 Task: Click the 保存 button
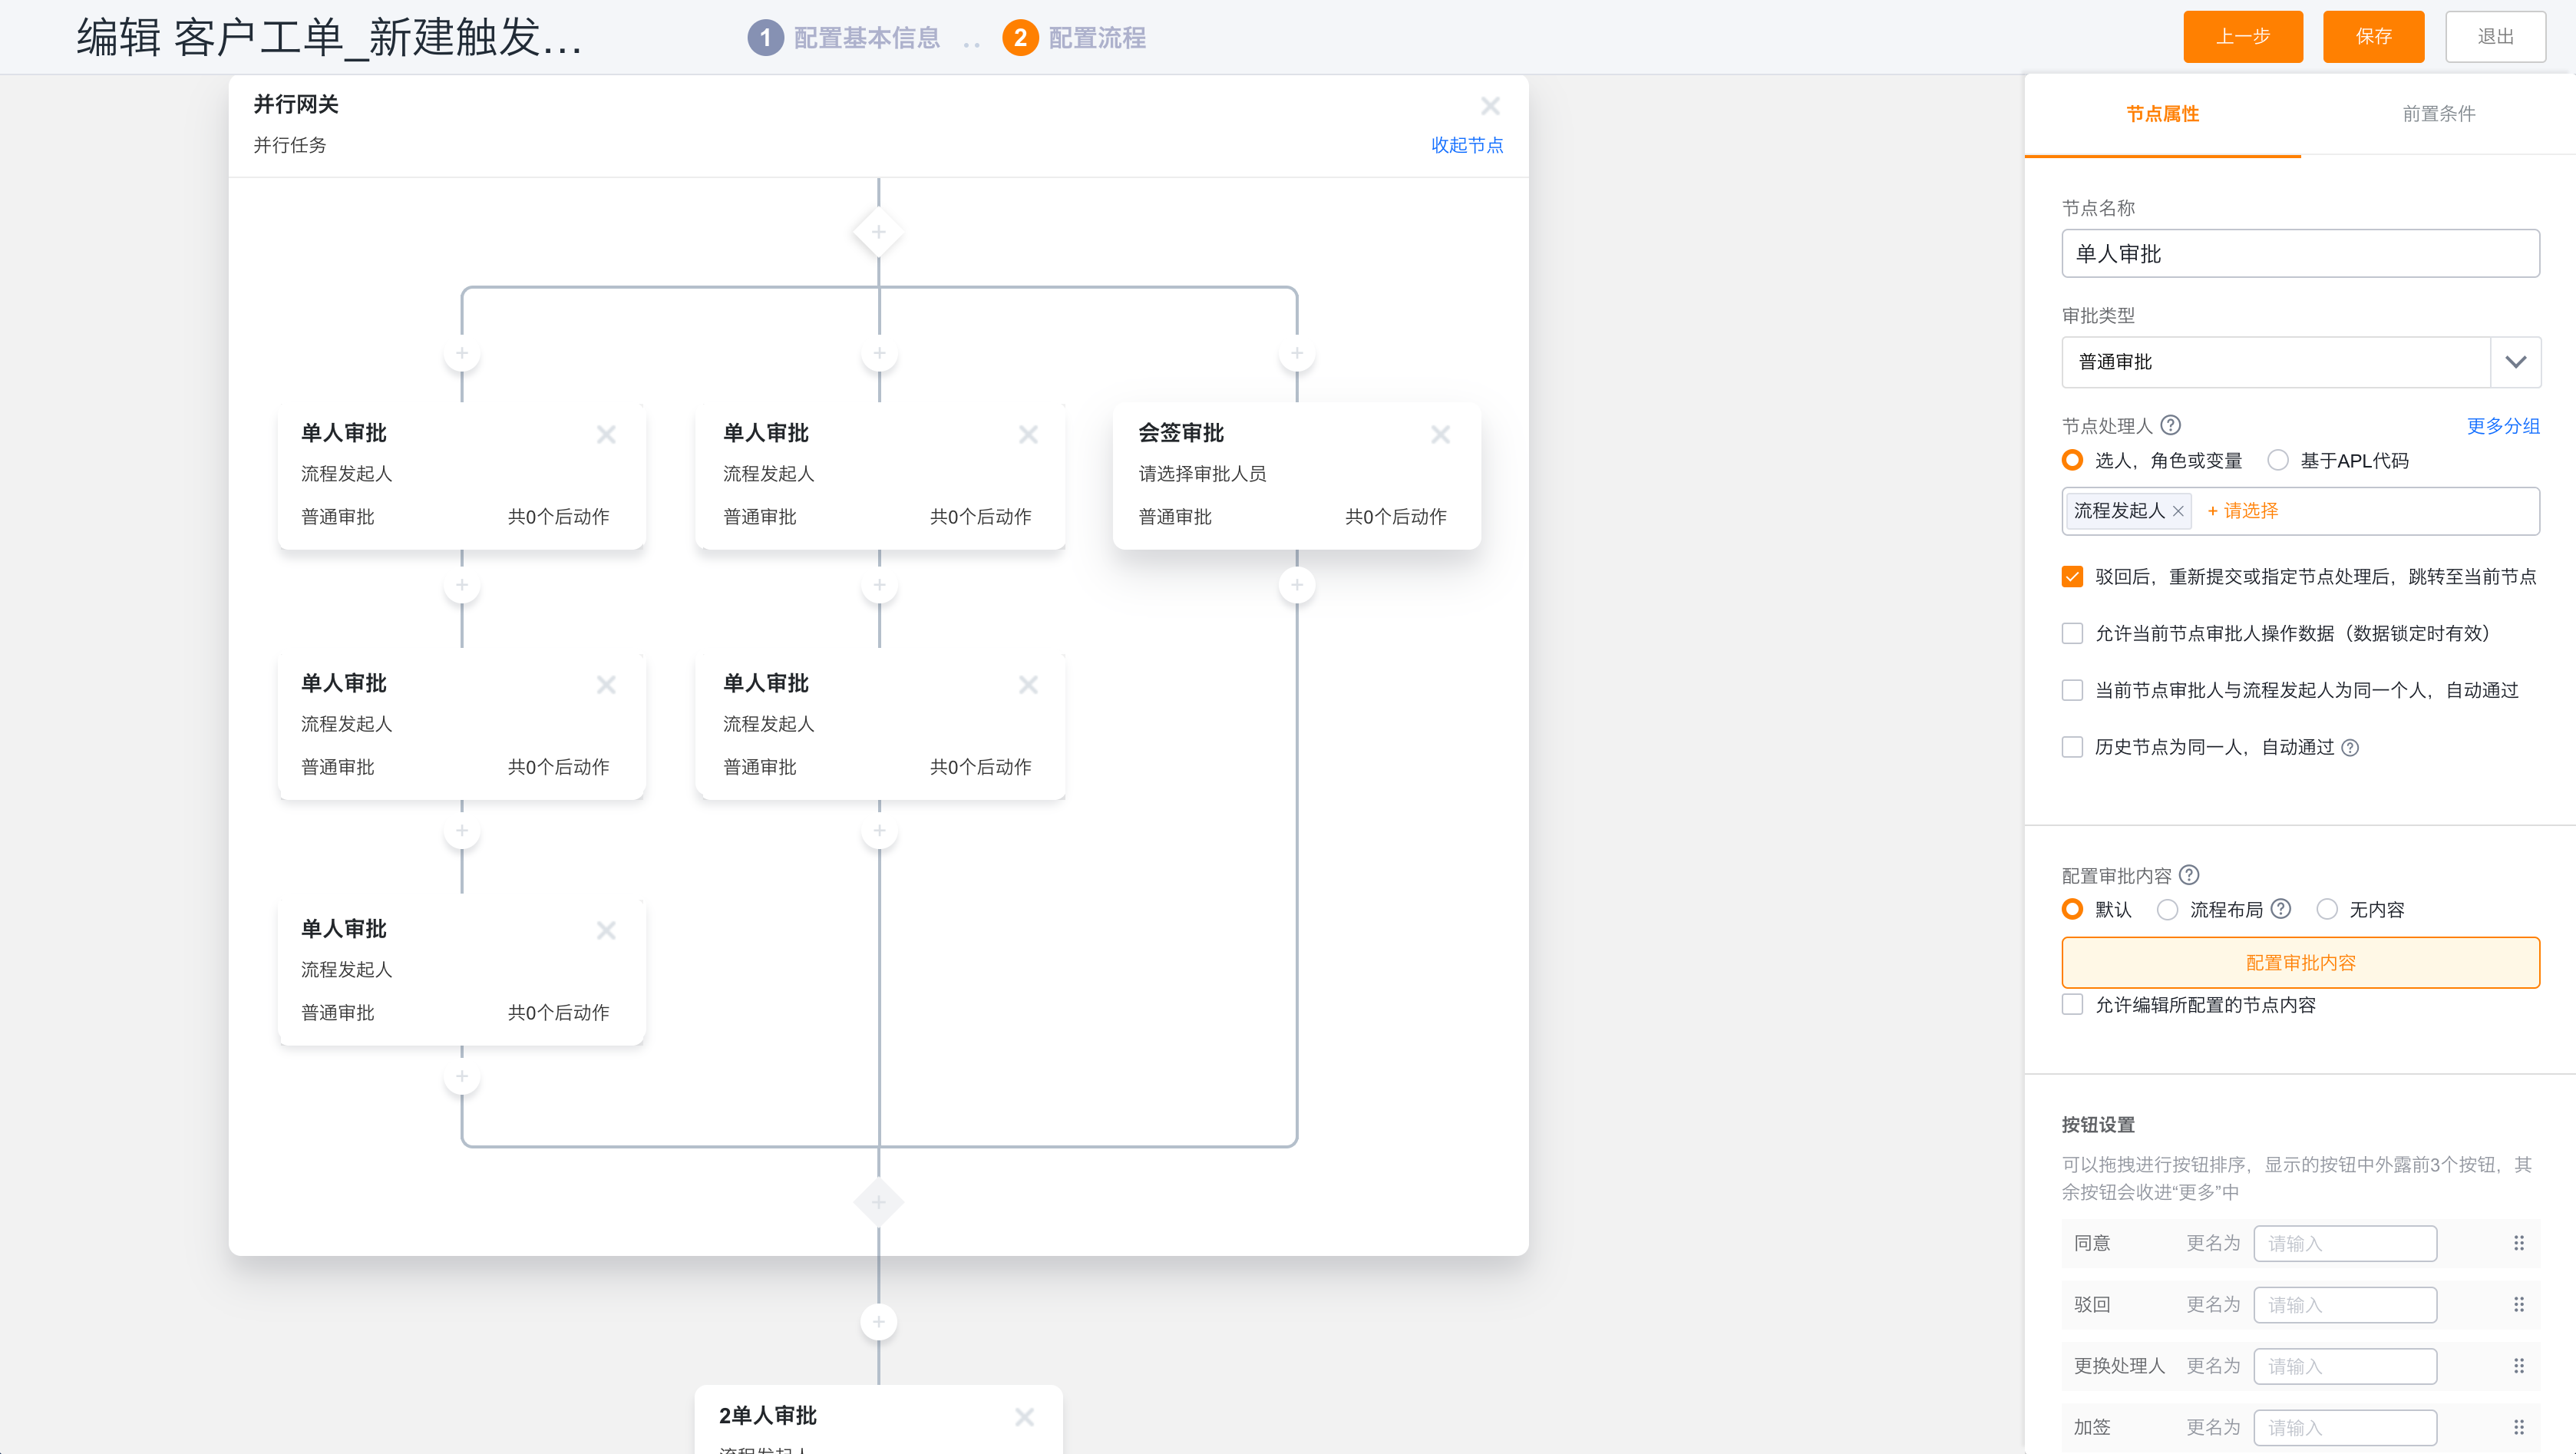pos(2373,37)
